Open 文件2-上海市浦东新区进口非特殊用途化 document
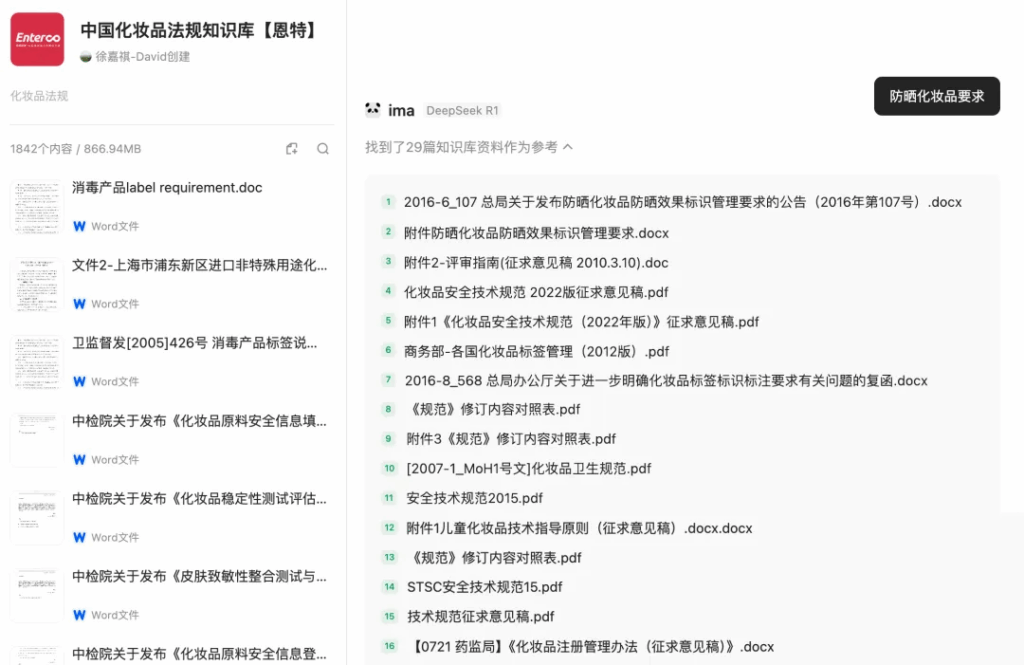Image resolution: width=1024 pixels, height=665 pixels. coord(199,265)
